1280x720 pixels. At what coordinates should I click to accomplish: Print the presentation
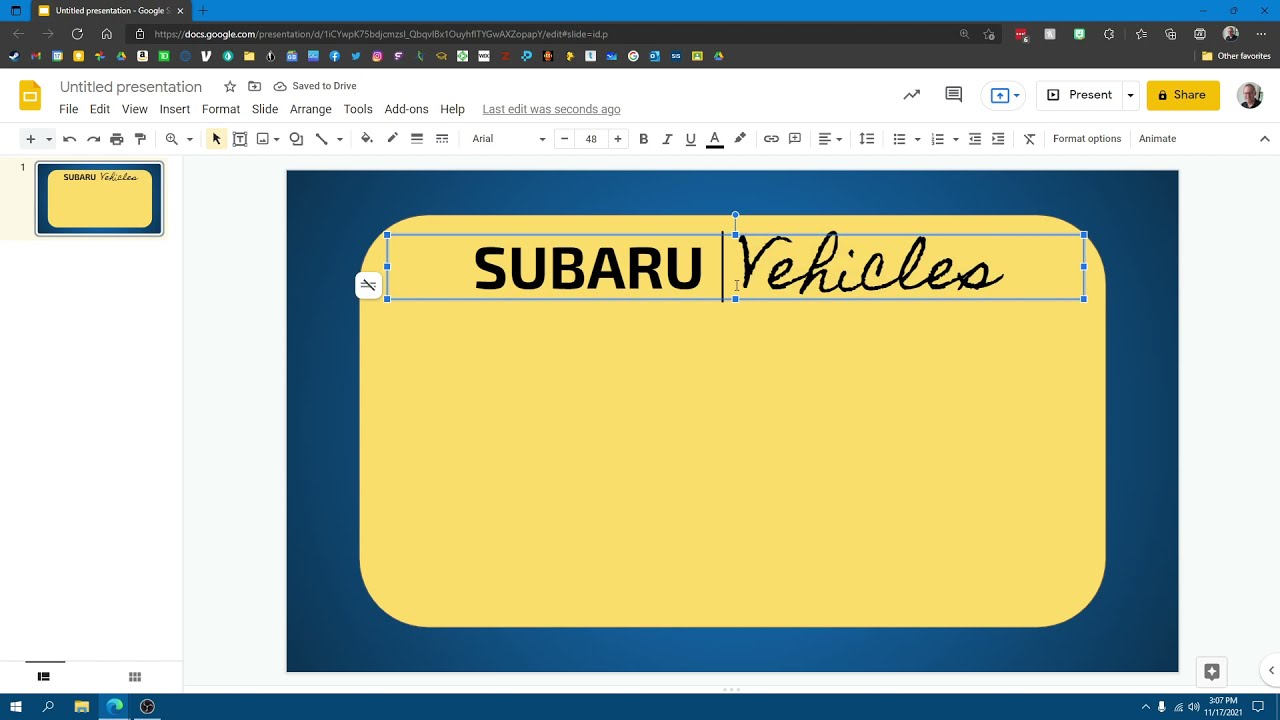pos(117,139)
